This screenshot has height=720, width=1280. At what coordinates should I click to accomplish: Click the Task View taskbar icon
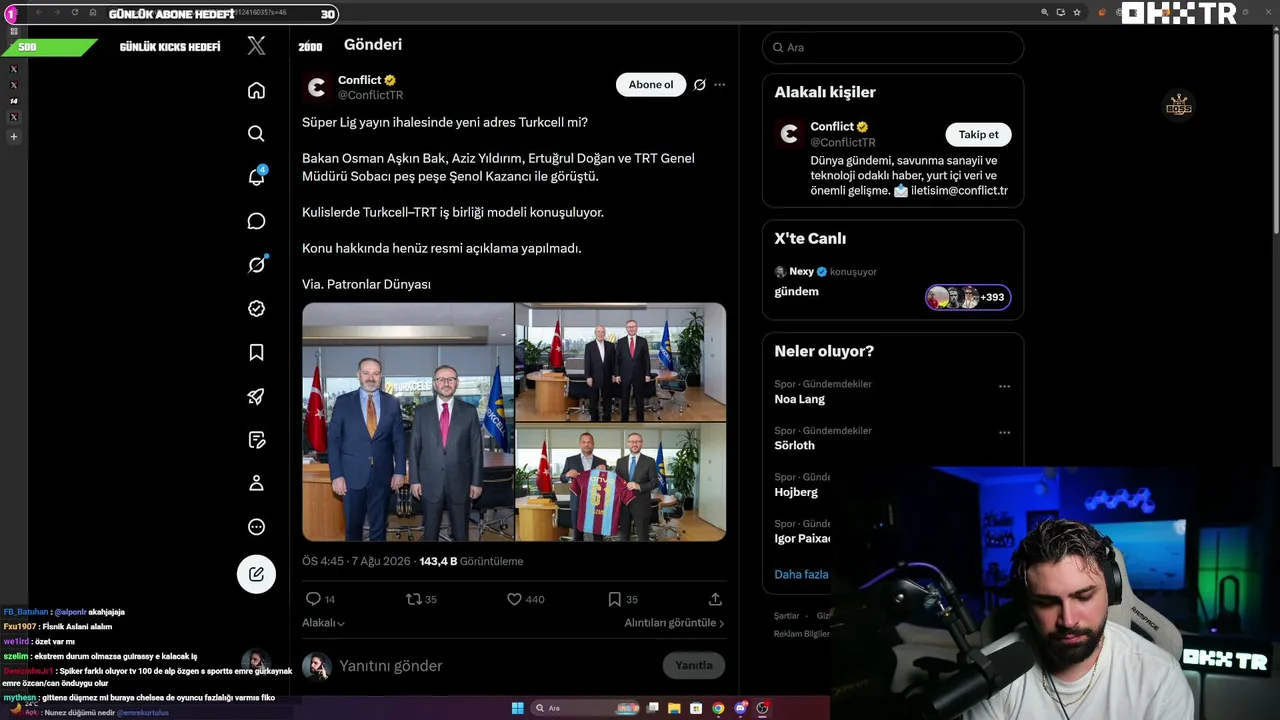pyautogui.click(x=652, y=708)
